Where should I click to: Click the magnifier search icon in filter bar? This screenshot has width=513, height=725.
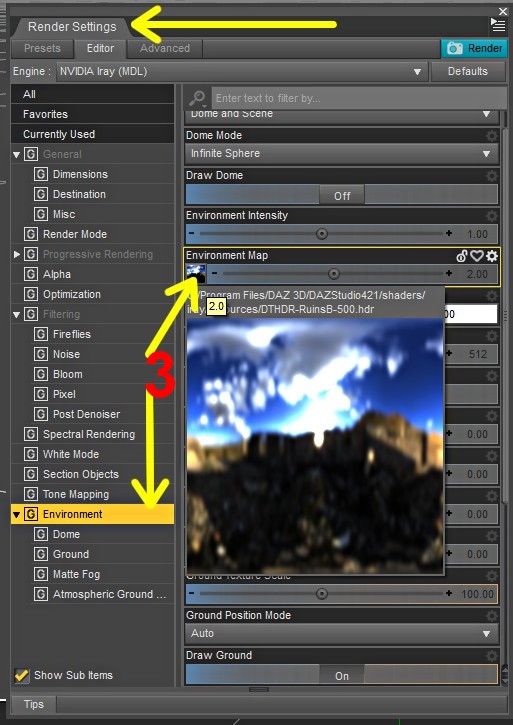click(197, 98)
